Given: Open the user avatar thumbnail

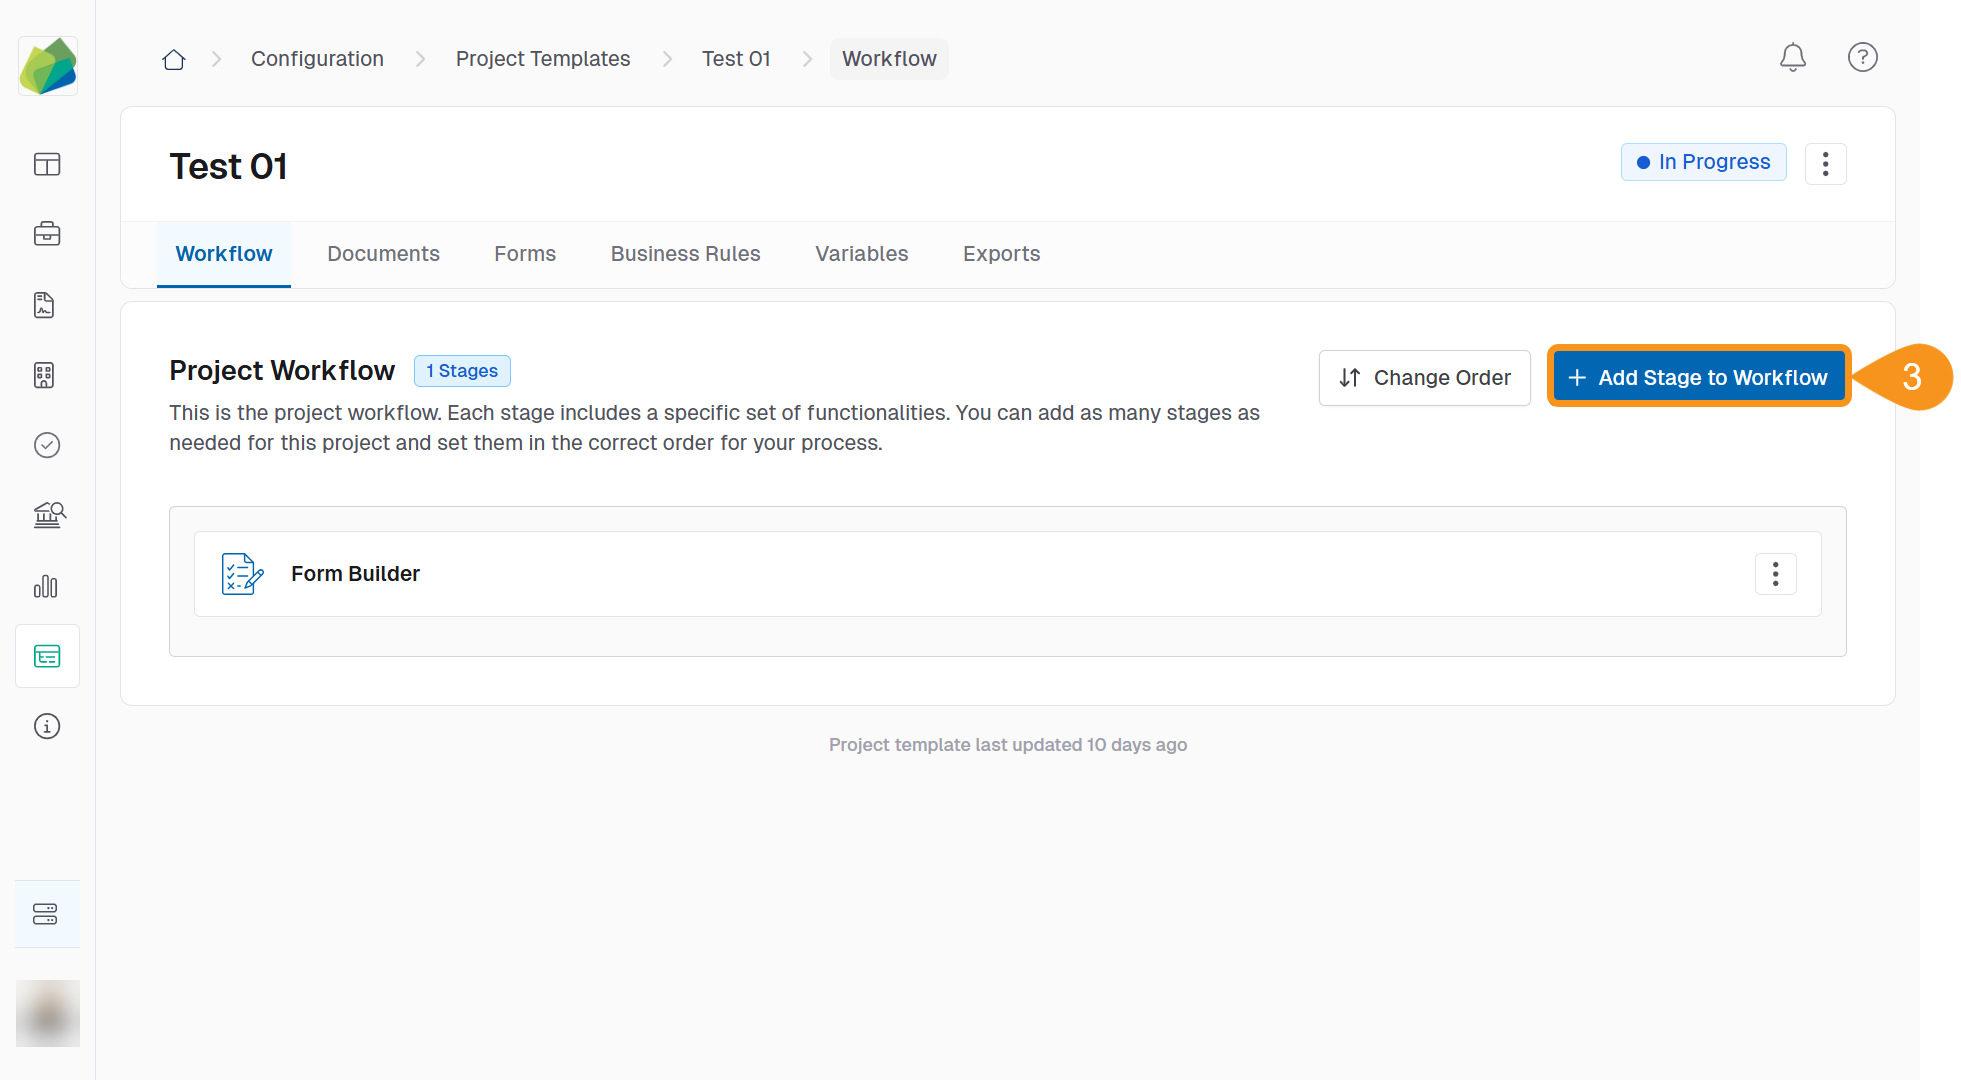Looking at the screenshot, I should pyautogui.click(x=48, y=1013).
